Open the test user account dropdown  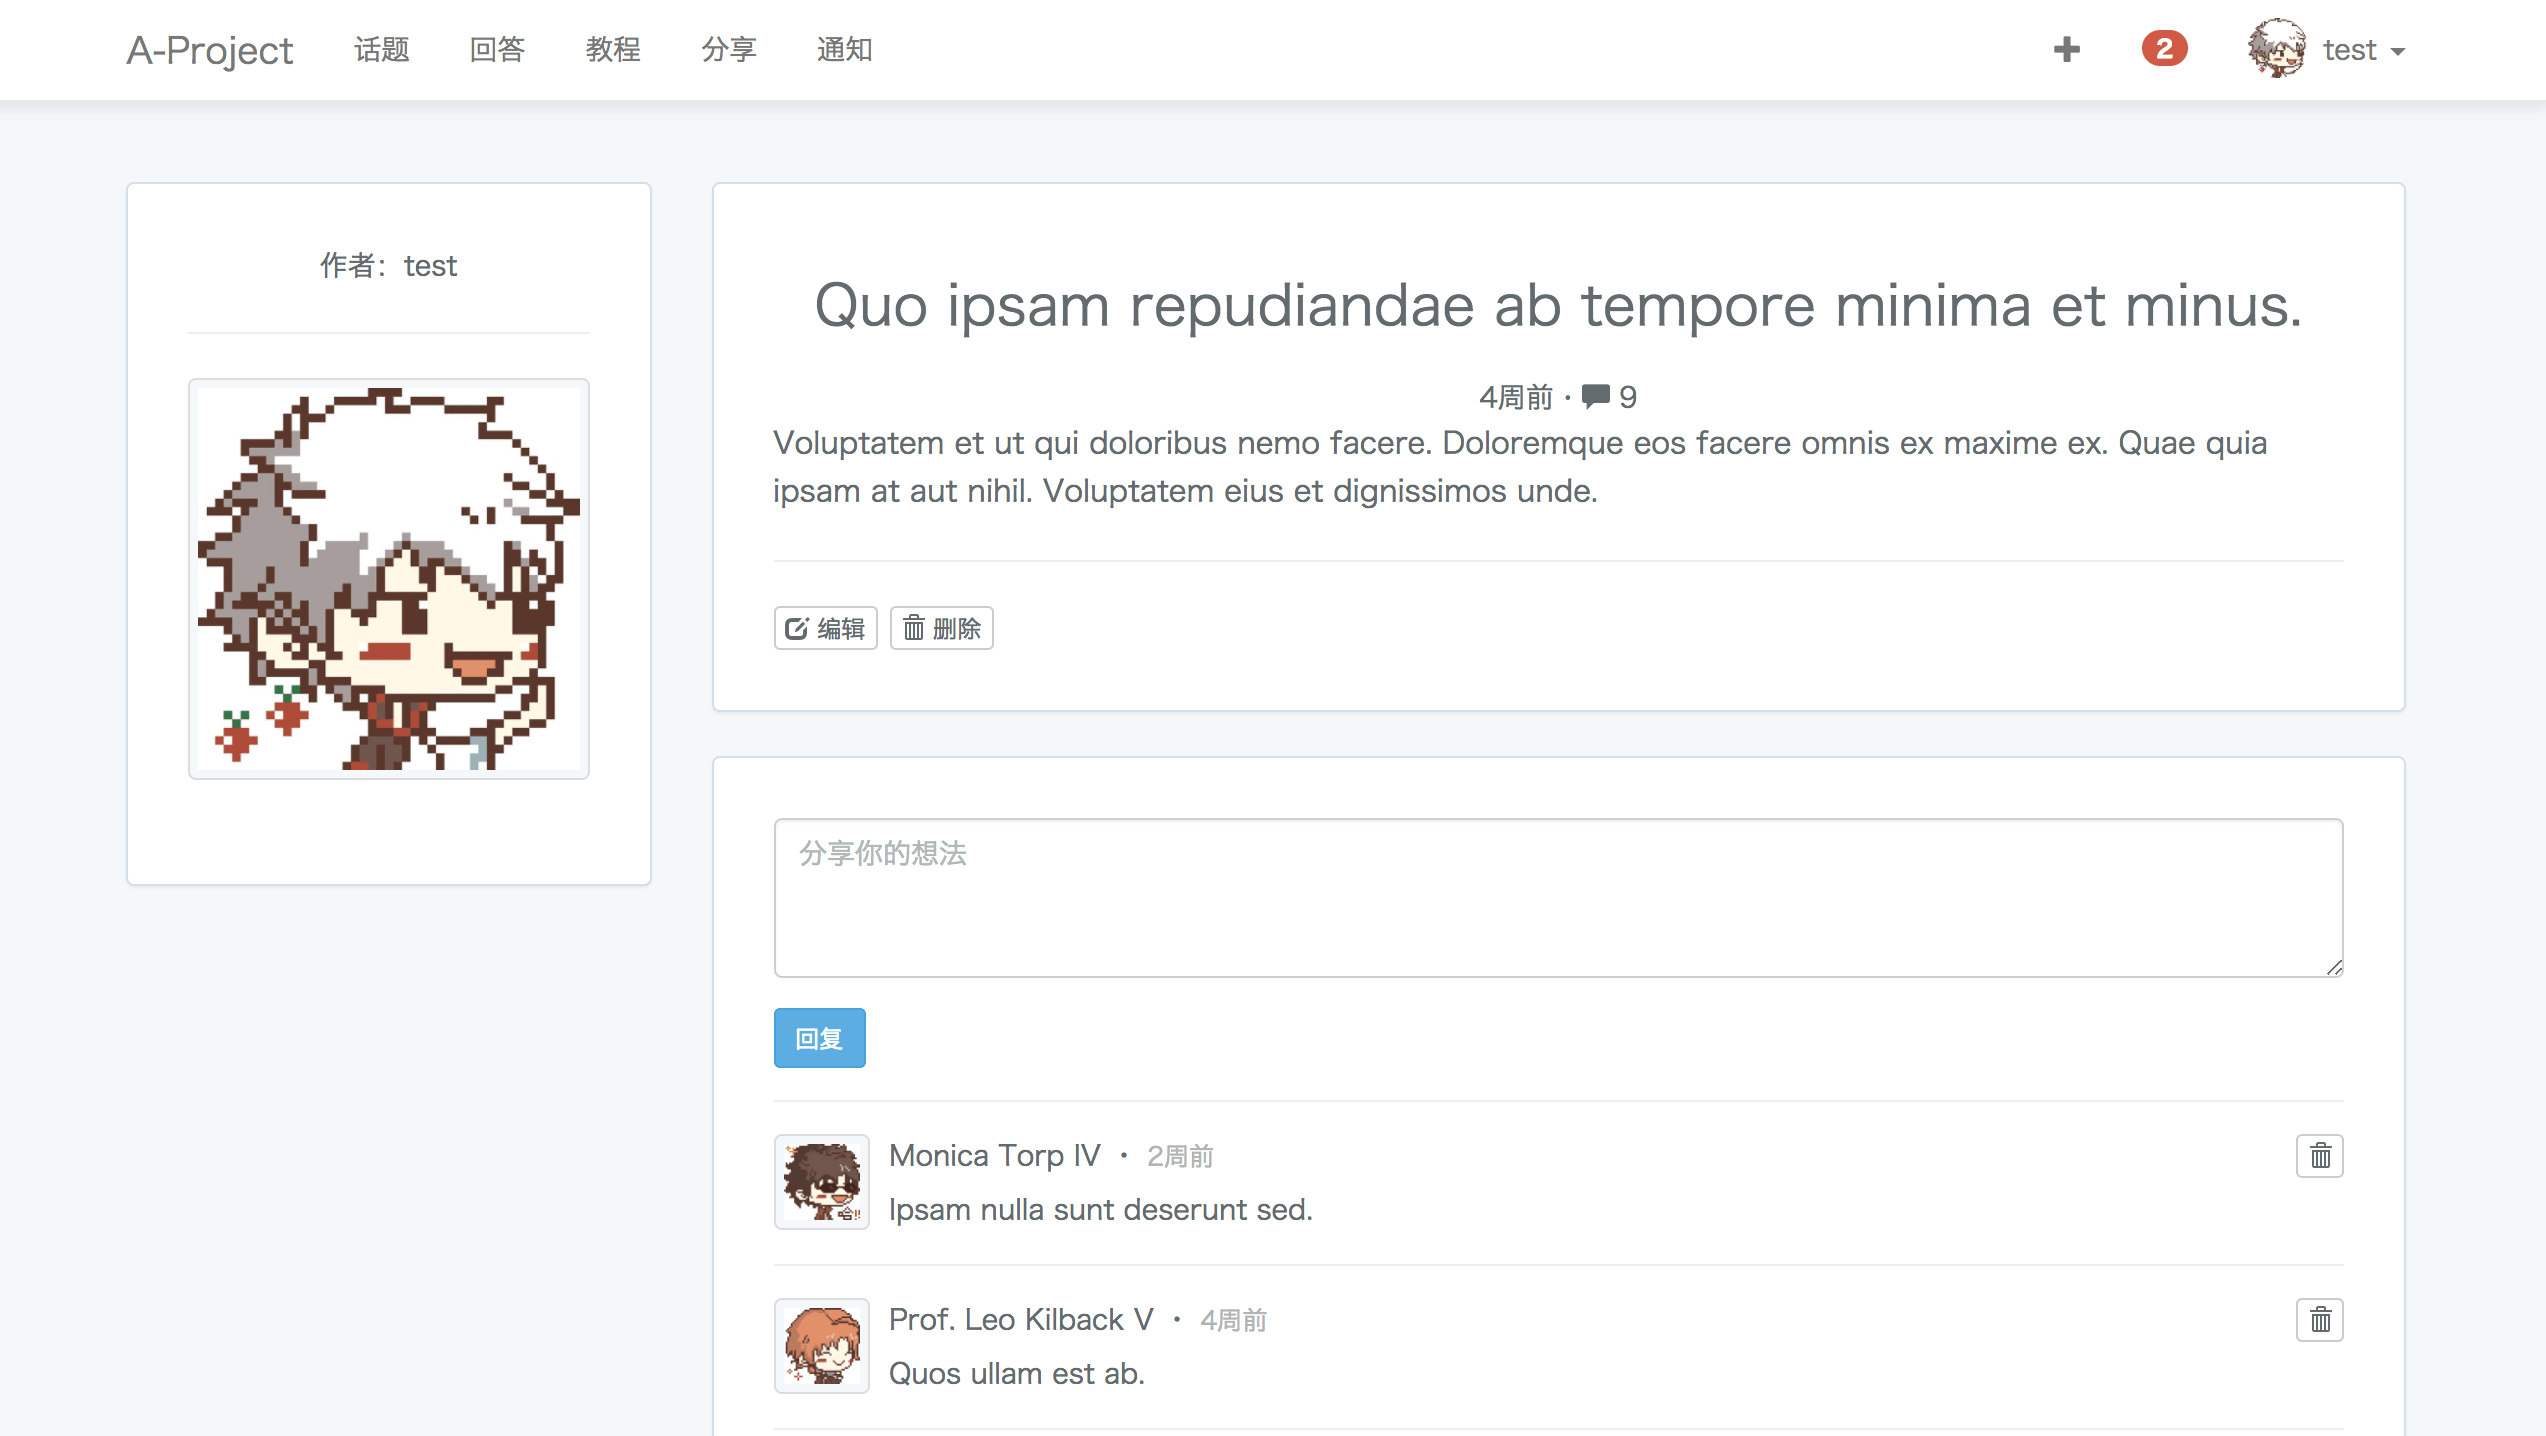click(2349, 48)
